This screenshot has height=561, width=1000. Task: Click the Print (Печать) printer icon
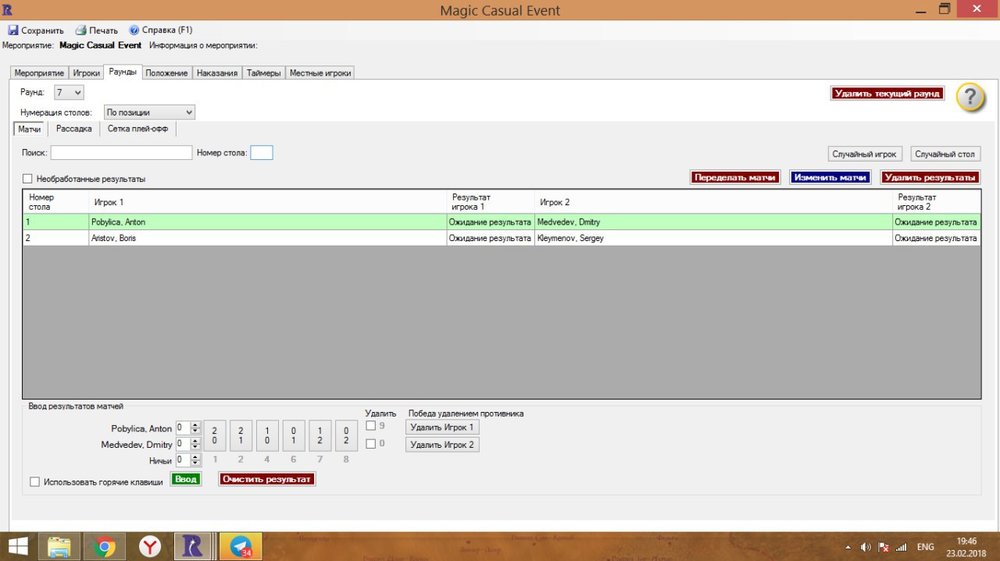click(80, 30)
